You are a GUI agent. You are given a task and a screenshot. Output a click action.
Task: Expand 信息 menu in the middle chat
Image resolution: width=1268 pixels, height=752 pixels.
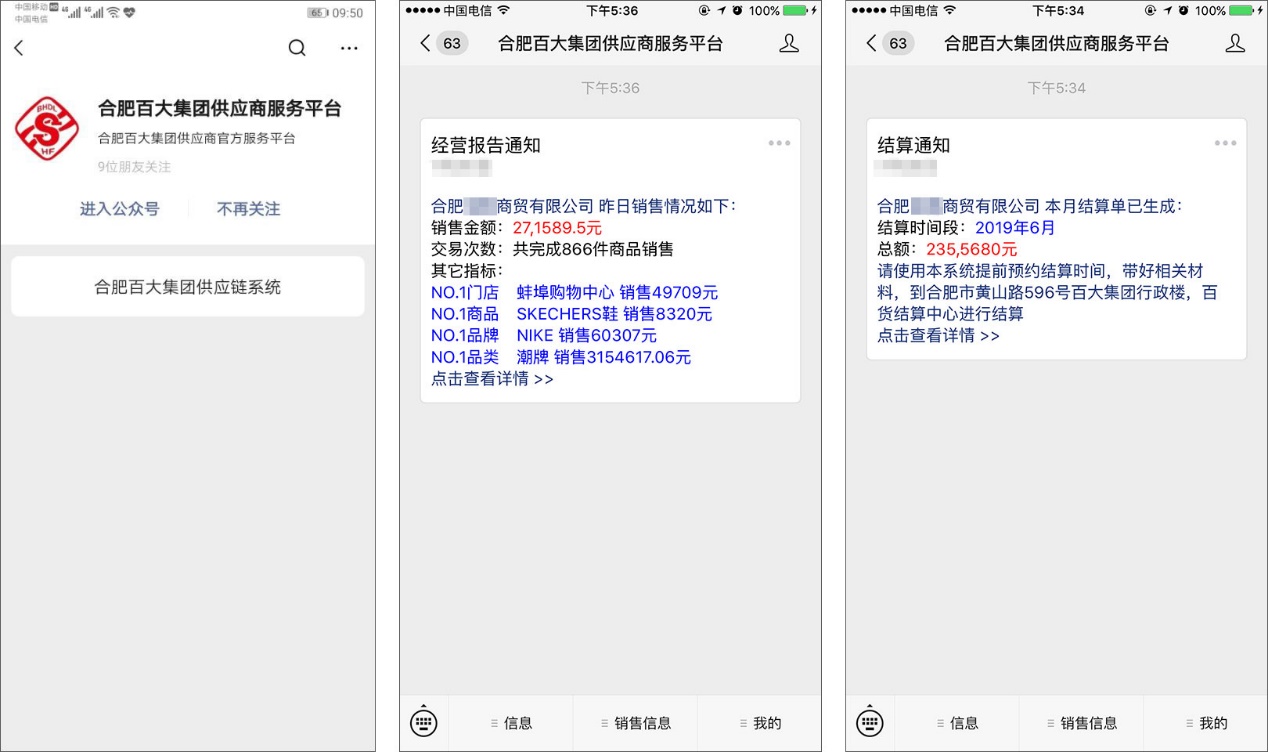tap(511, 723)
